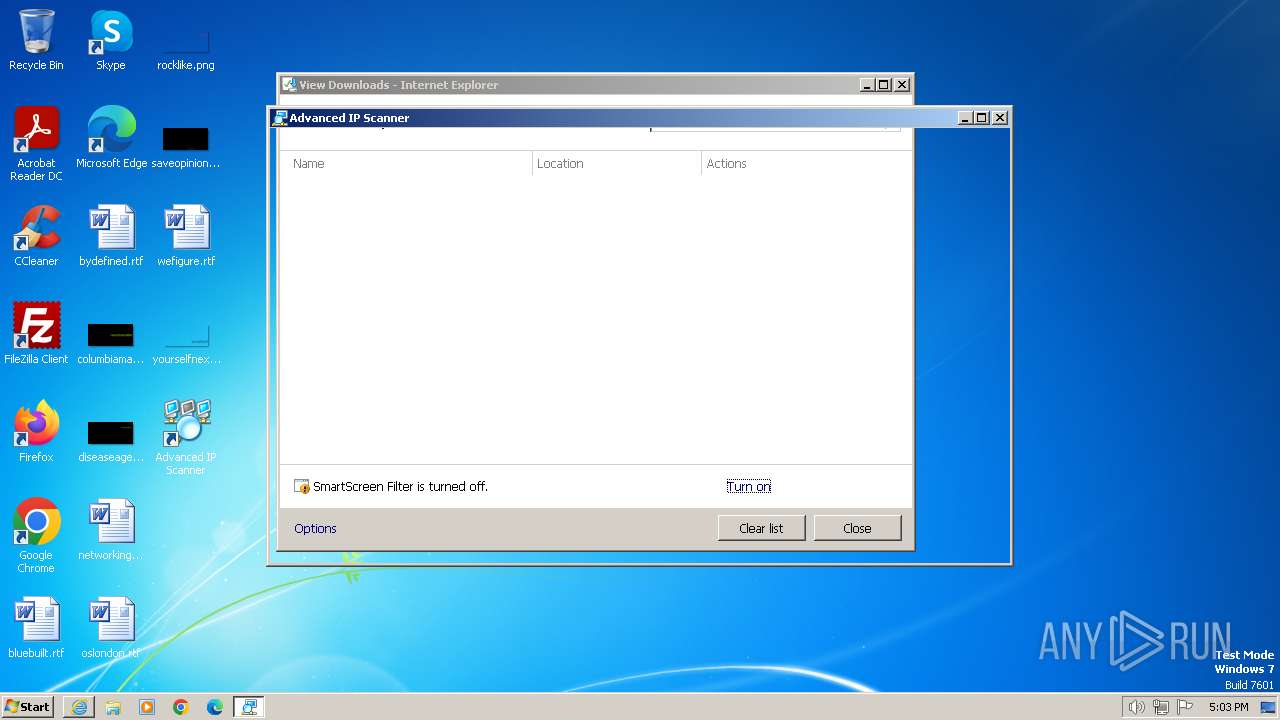Click the volume speaker tray icon

(x=1136, y=707)
